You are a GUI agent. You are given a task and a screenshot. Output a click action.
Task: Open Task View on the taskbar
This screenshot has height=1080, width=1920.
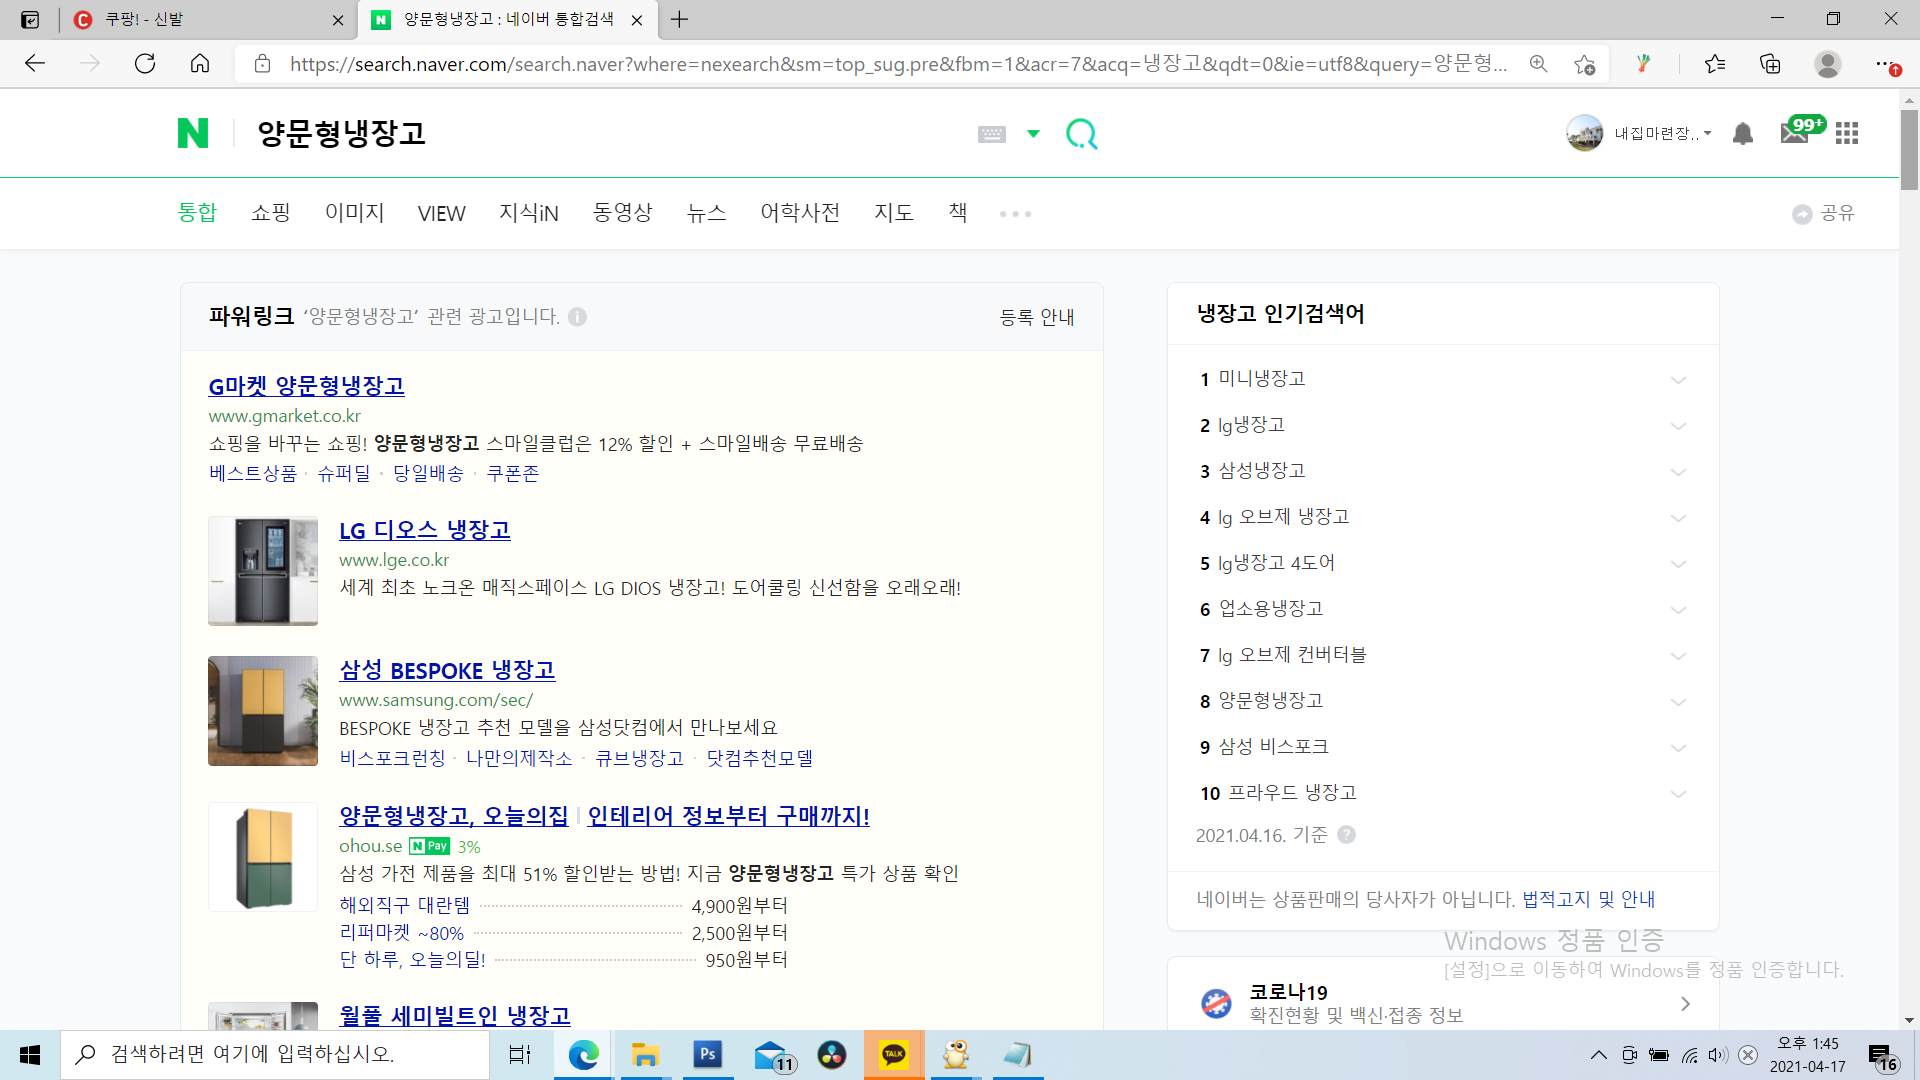[x=520, y=1055]
